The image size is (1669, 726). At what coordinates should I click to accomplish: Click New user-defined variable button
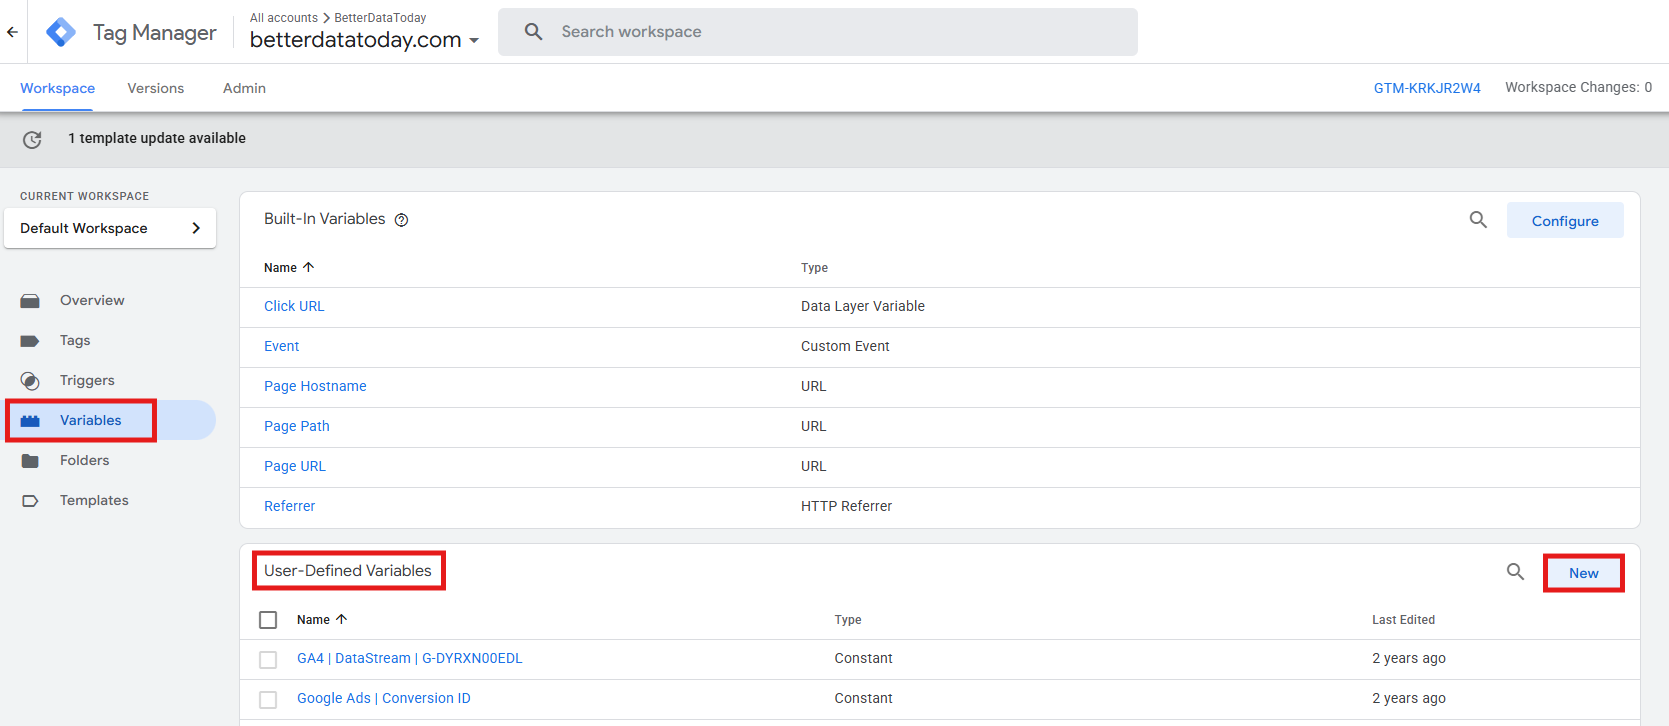[1584, 573]
